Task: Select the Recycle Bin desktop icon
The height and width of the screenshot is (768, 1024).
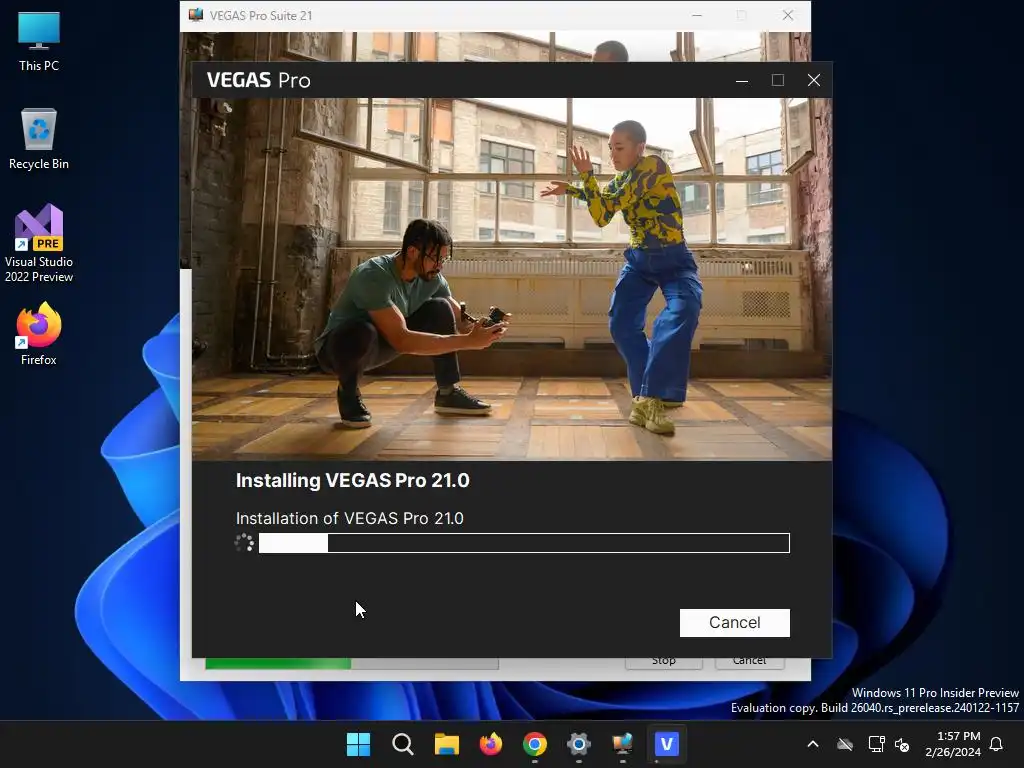Action: click(39, 139)
